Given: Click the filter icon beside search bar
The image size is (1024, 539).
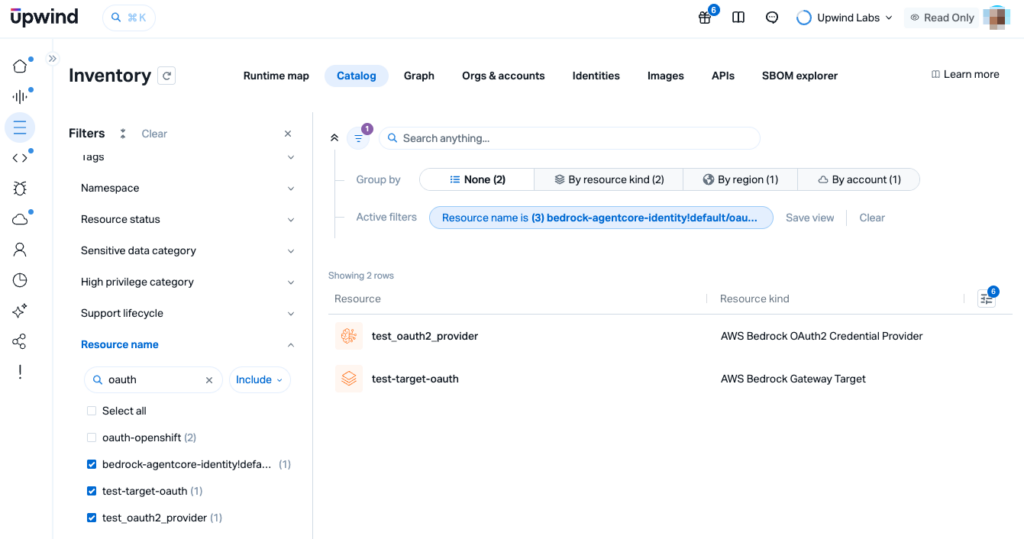Looking at the screenshot, I should [x=358, y=138].
